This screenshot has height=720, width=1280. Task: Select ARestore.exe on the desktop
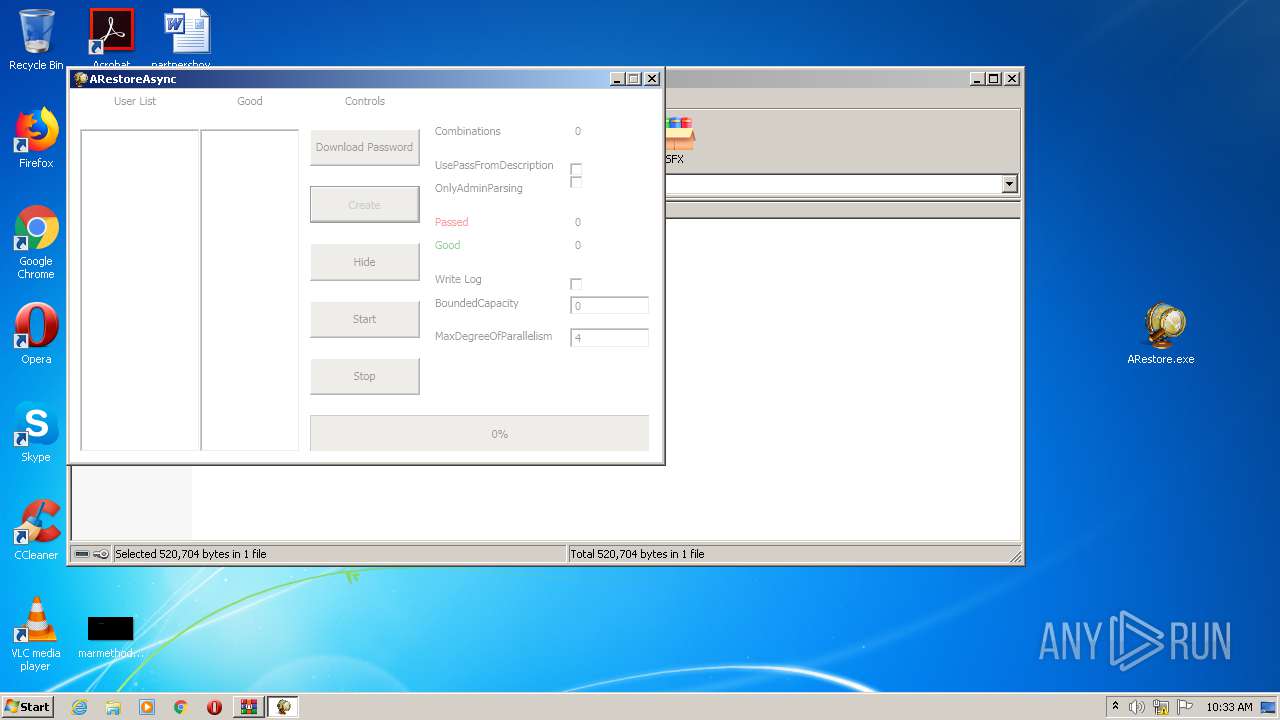coord(1161,334)
